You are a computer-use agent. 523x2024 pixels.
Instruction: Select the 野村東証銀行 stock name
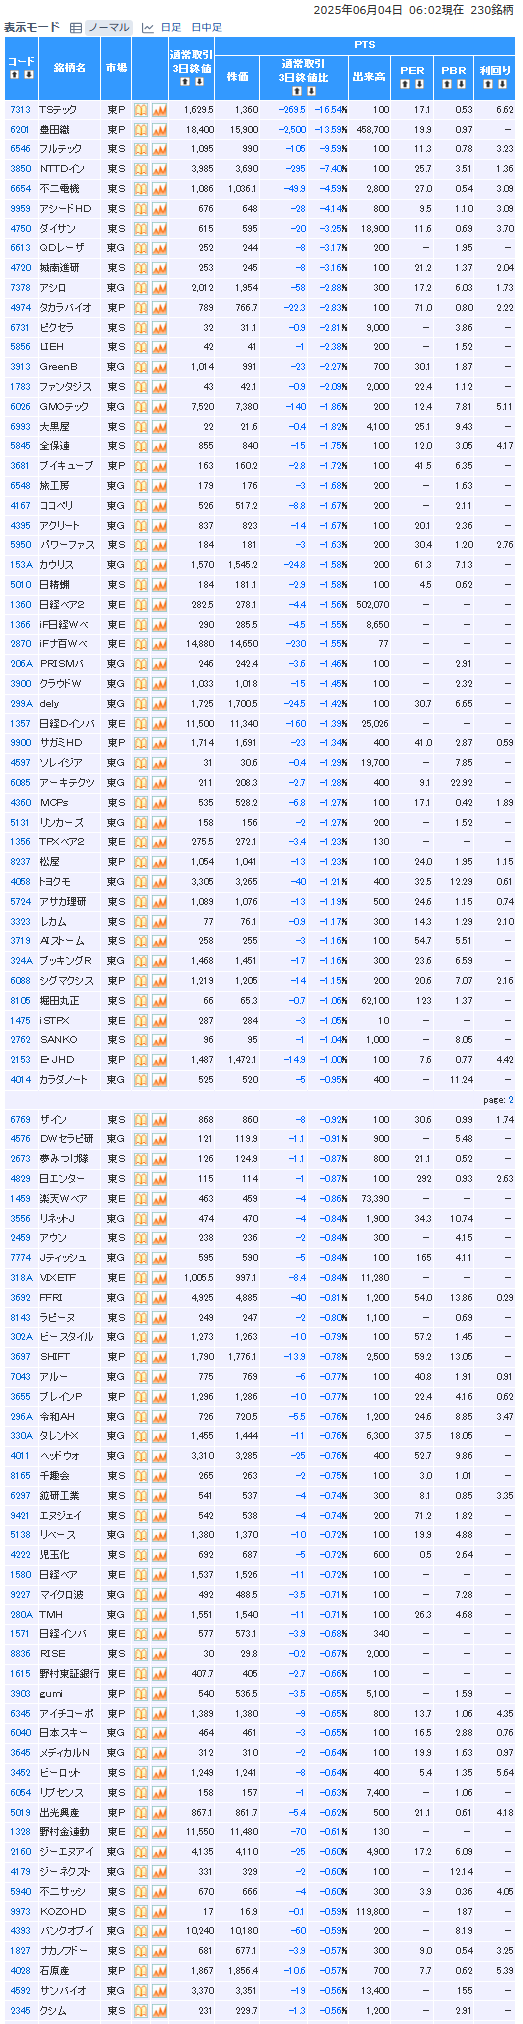69,1674
